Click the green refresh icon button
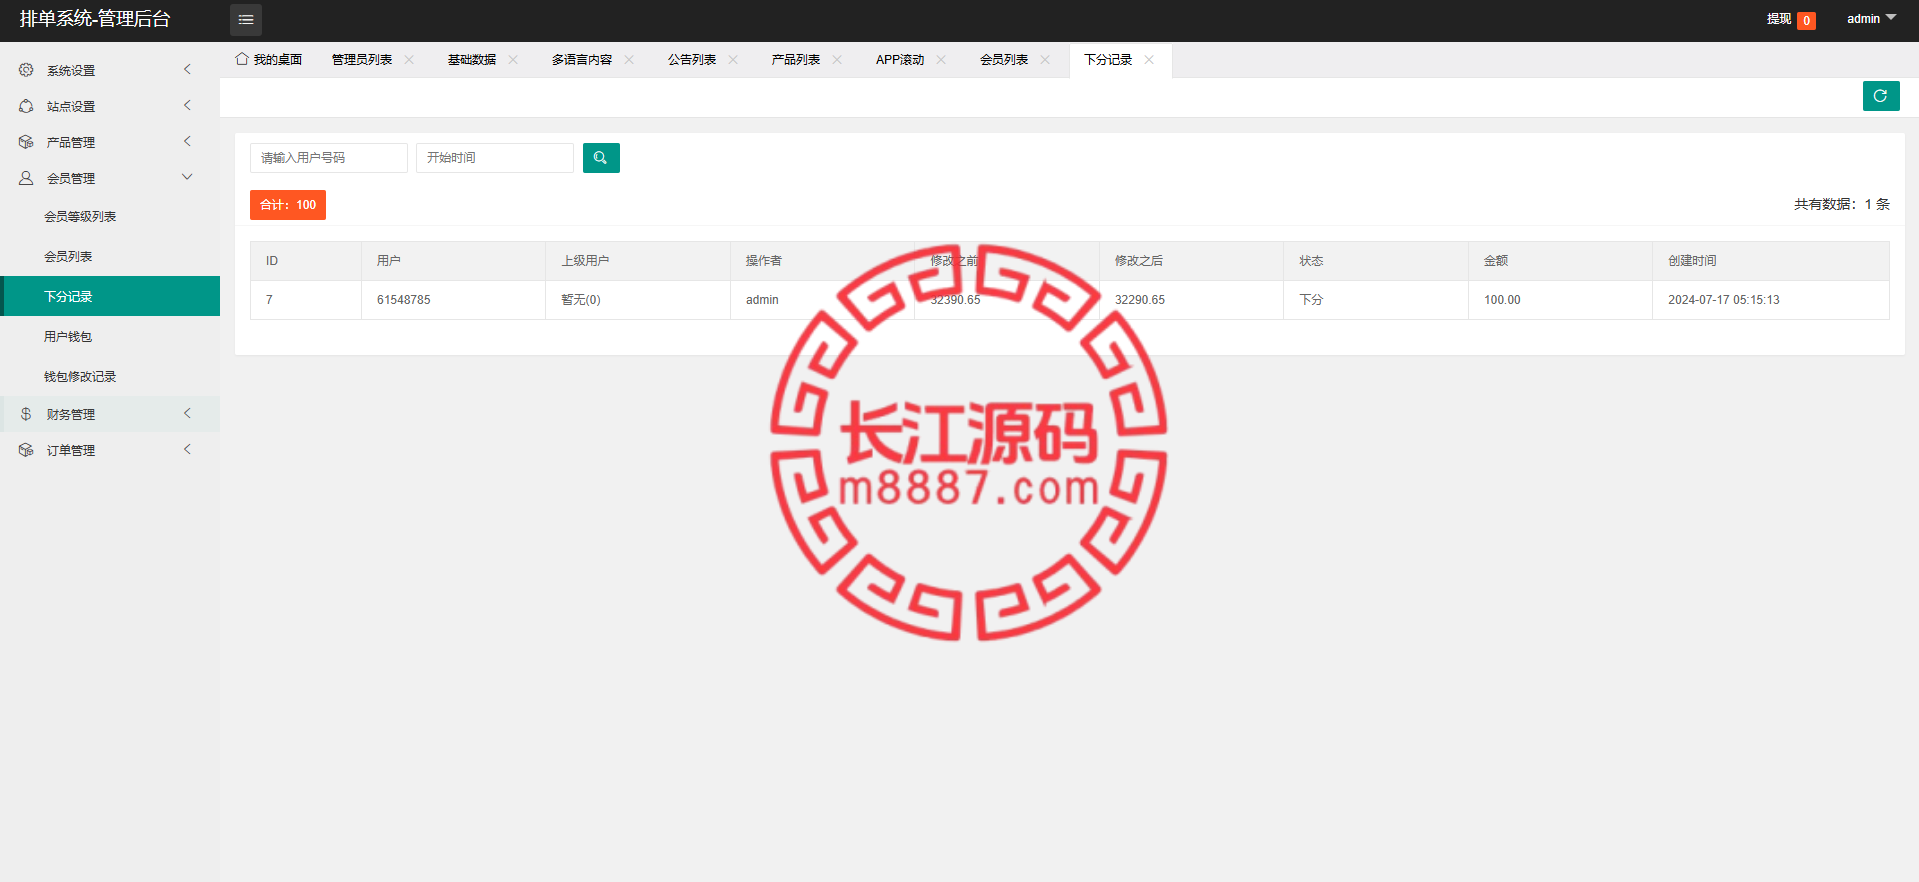The height and width of the screenshot is (882, 1919). [1881, 96]
